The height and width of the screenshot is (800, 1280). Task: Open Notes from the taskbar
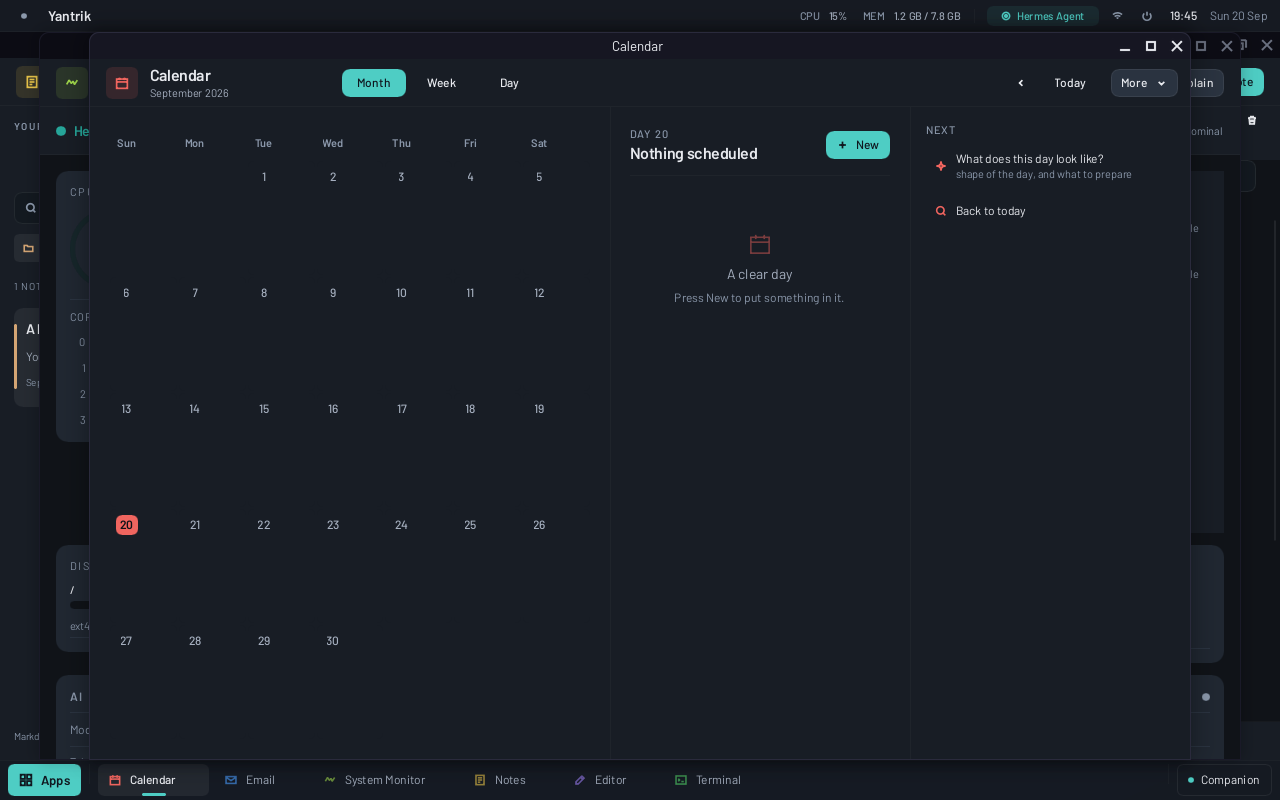500,780
